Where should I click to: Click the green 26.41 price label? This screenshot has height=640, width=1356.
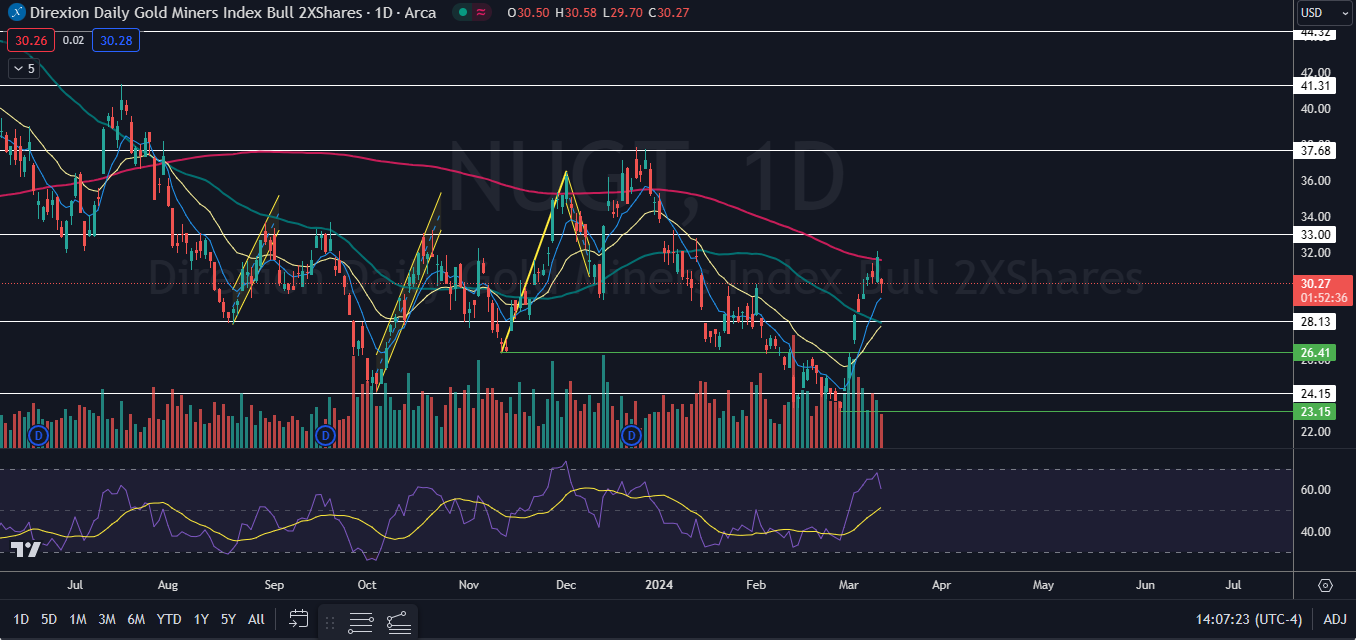tap(1315, 353)
